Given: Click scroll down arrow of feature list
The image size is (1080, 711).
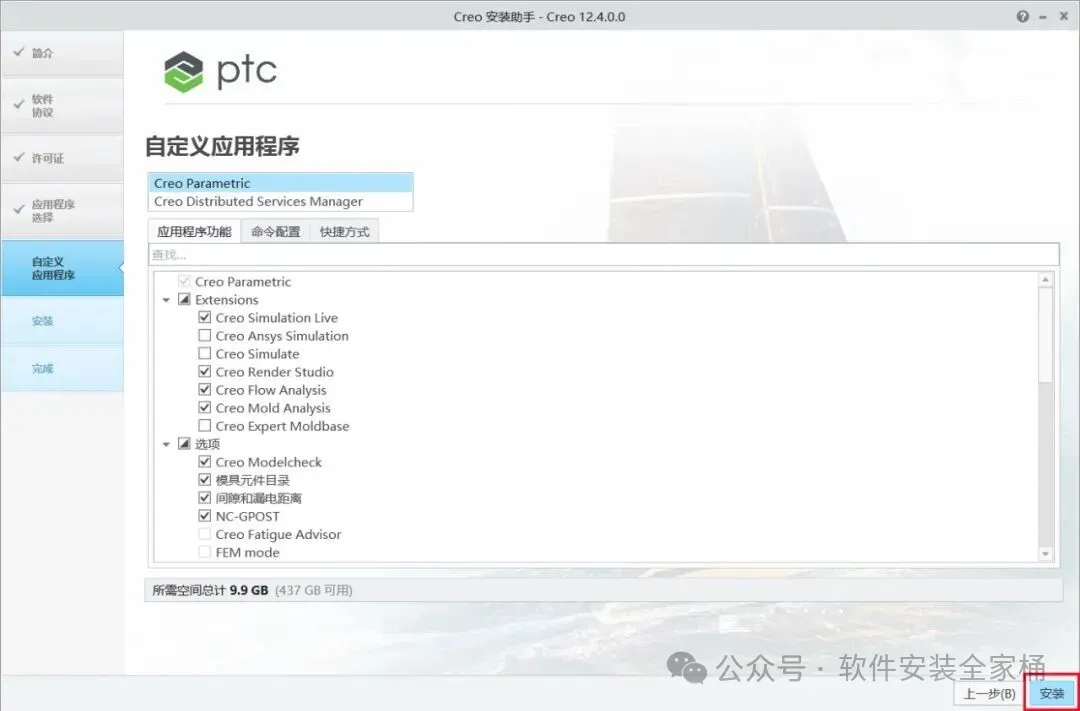Looking at the screenshot, I should point(1046,553).
